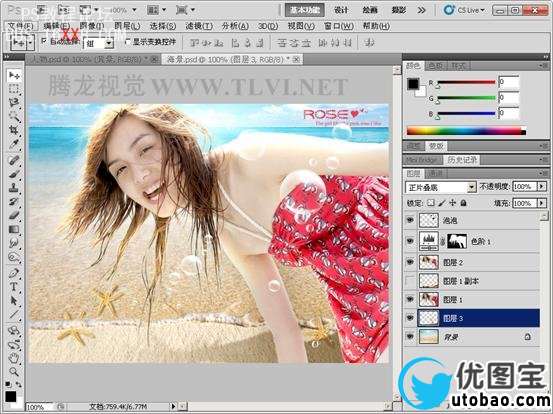The image size is (553, 414).
Task: Select the Line shape tool
Action: (14, 314)
